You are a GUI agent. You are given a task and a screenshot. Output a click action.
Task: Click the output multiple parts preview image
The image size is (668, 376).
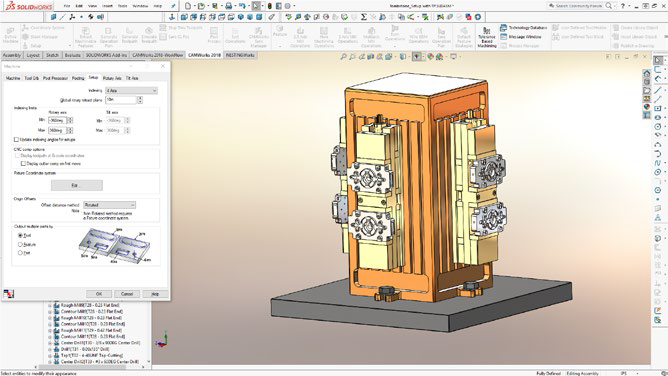pyautogui.click(x=115, y=246)
